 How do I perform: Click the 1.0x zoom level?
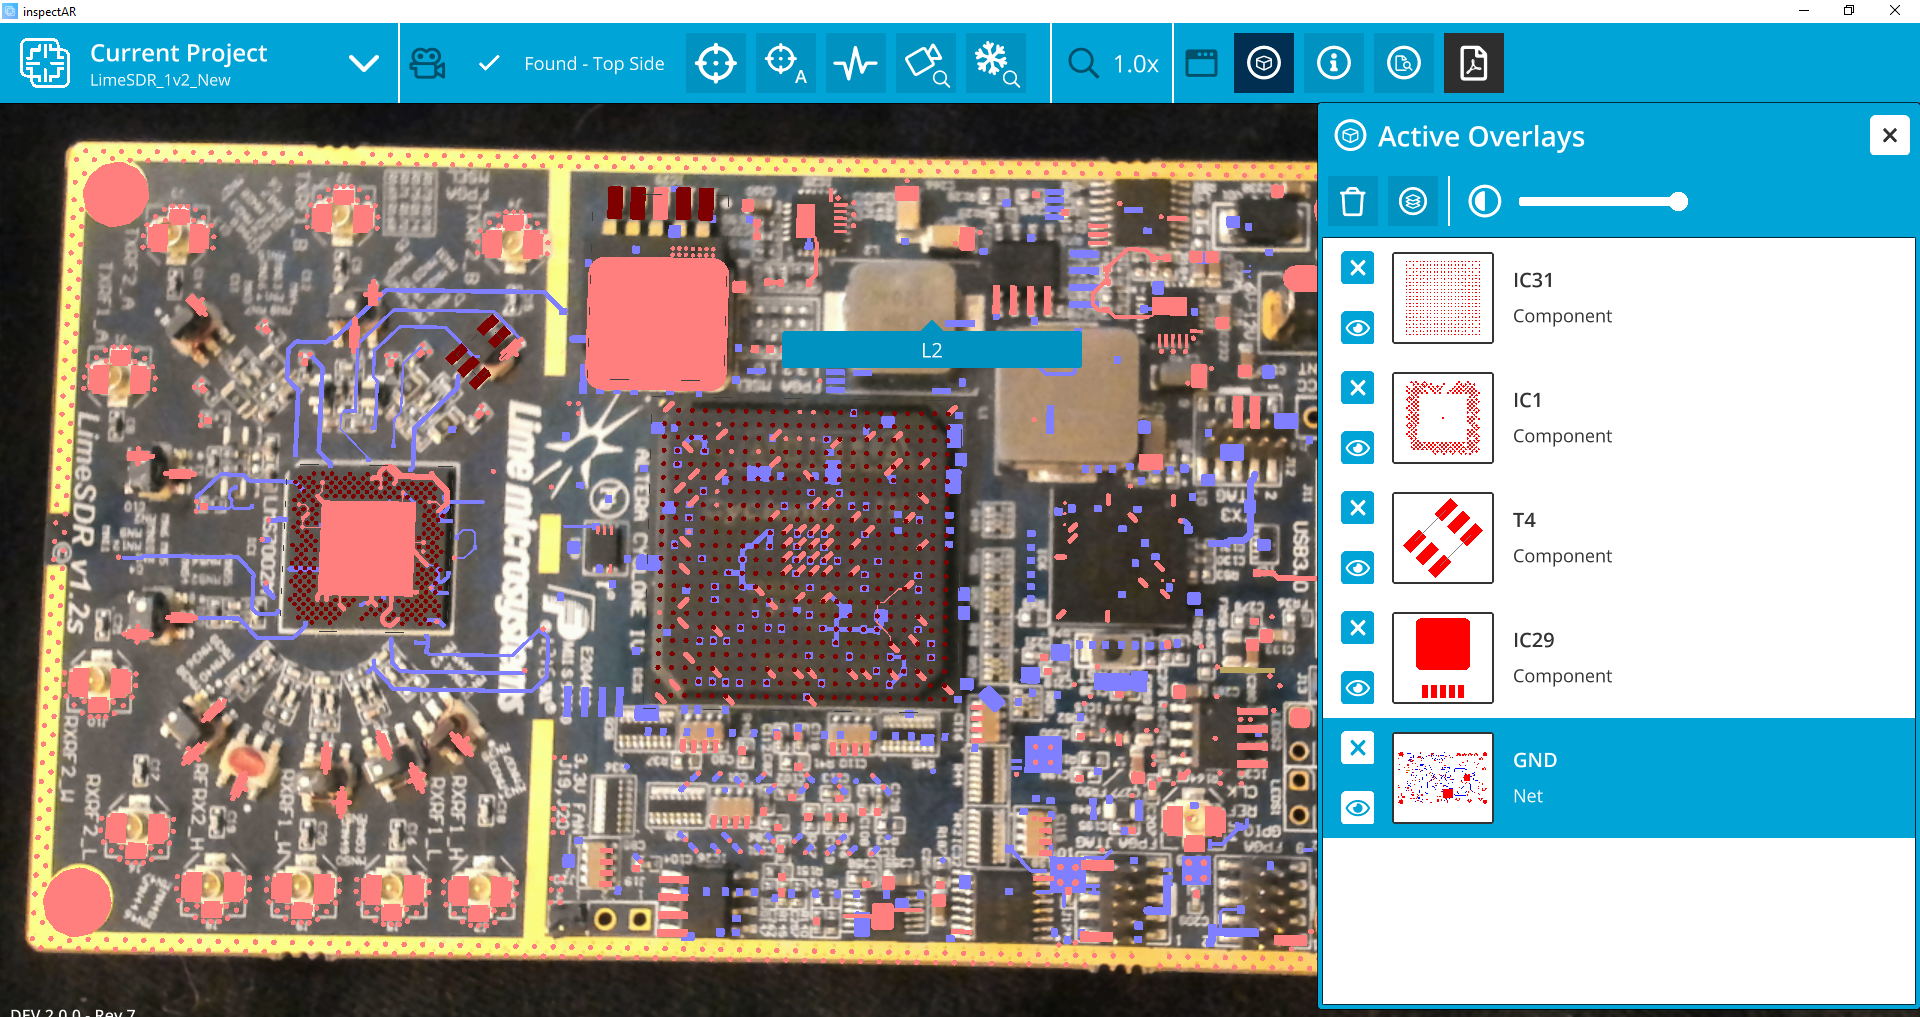pos(1136,64)
